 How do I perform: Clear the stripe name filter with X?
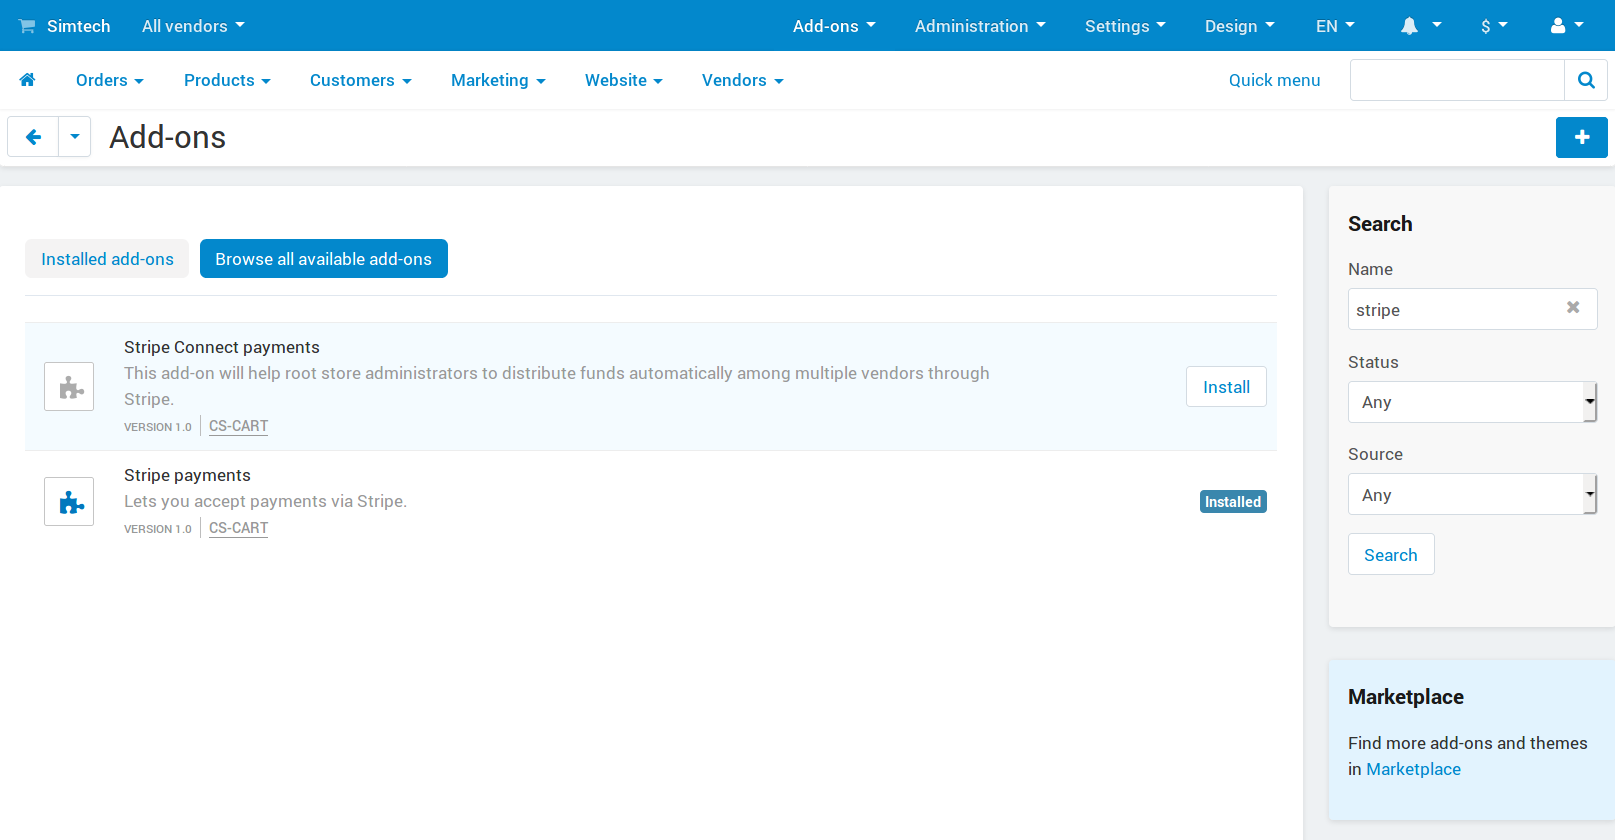(x=1573, y=308)
